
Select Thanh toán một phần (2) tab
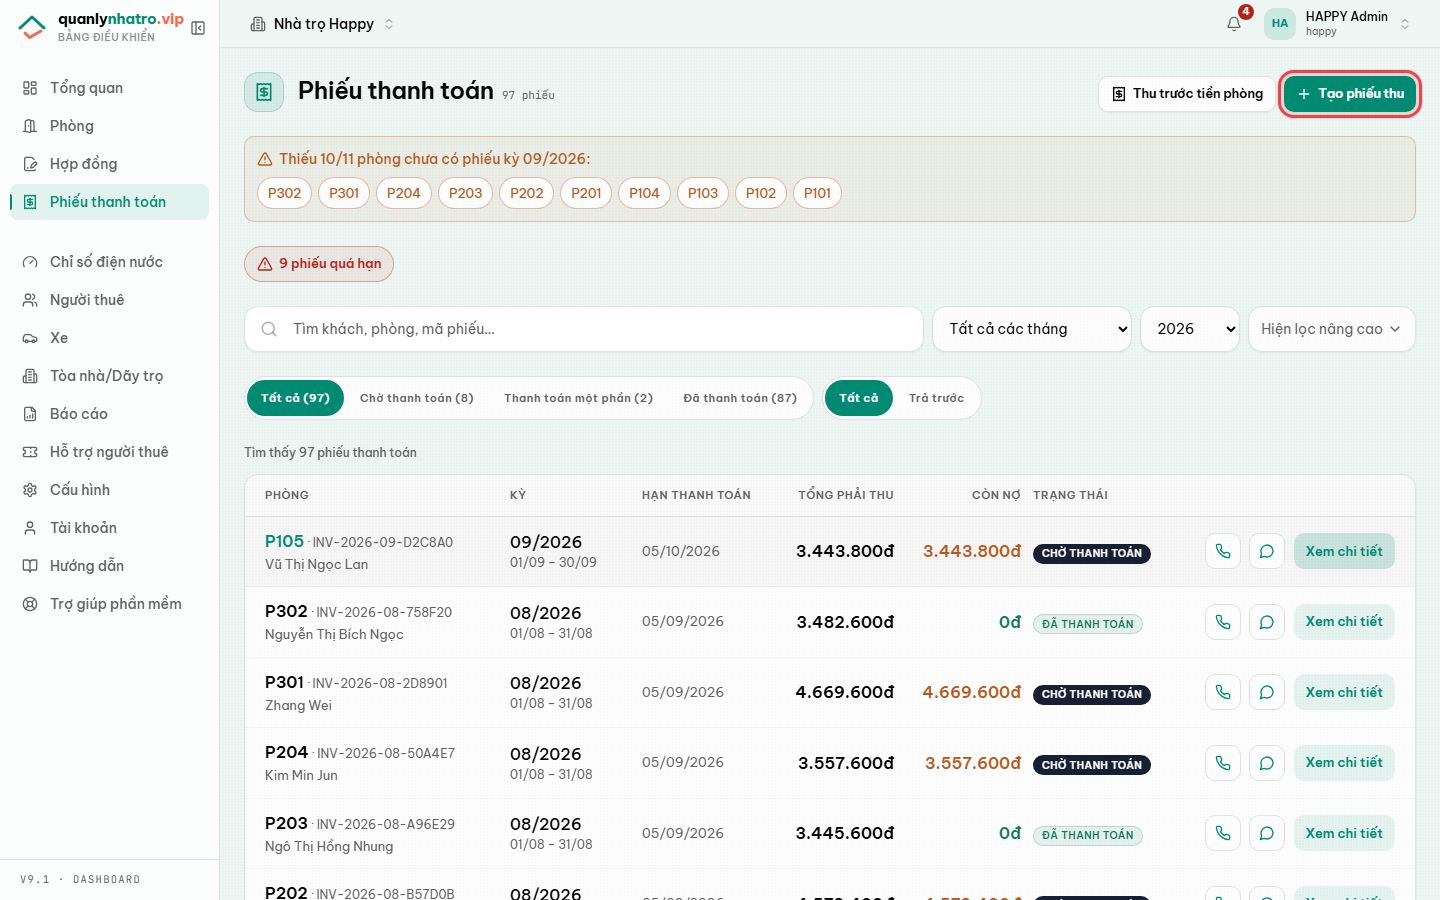pos(579,398)
